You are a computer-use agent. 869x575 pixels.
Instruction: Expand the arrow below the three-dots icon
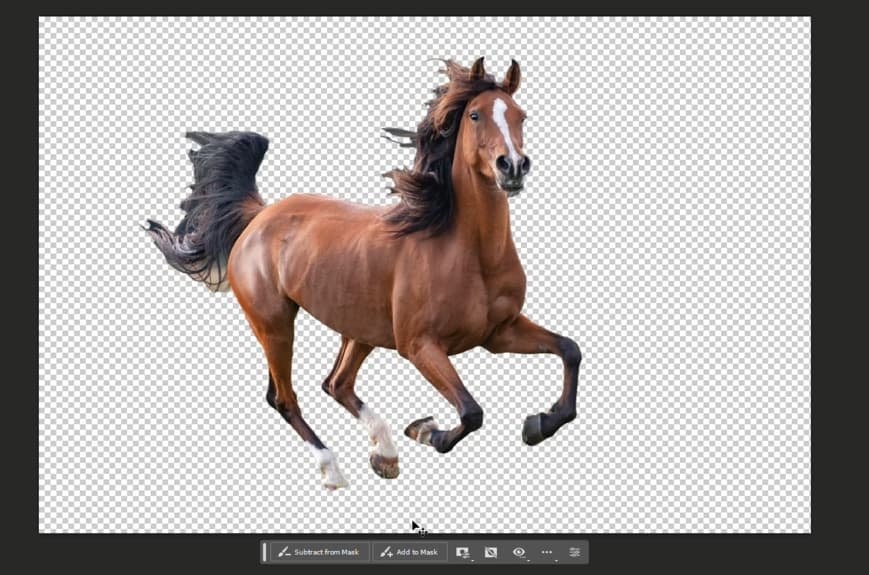click(x=556, y=558)
